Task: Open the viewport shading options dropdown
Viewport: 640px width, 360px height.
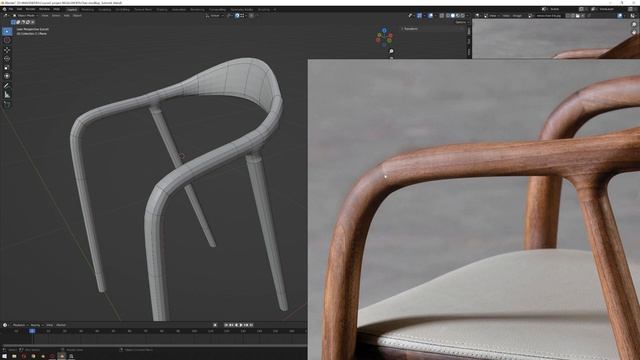Action: pos(468,16)
